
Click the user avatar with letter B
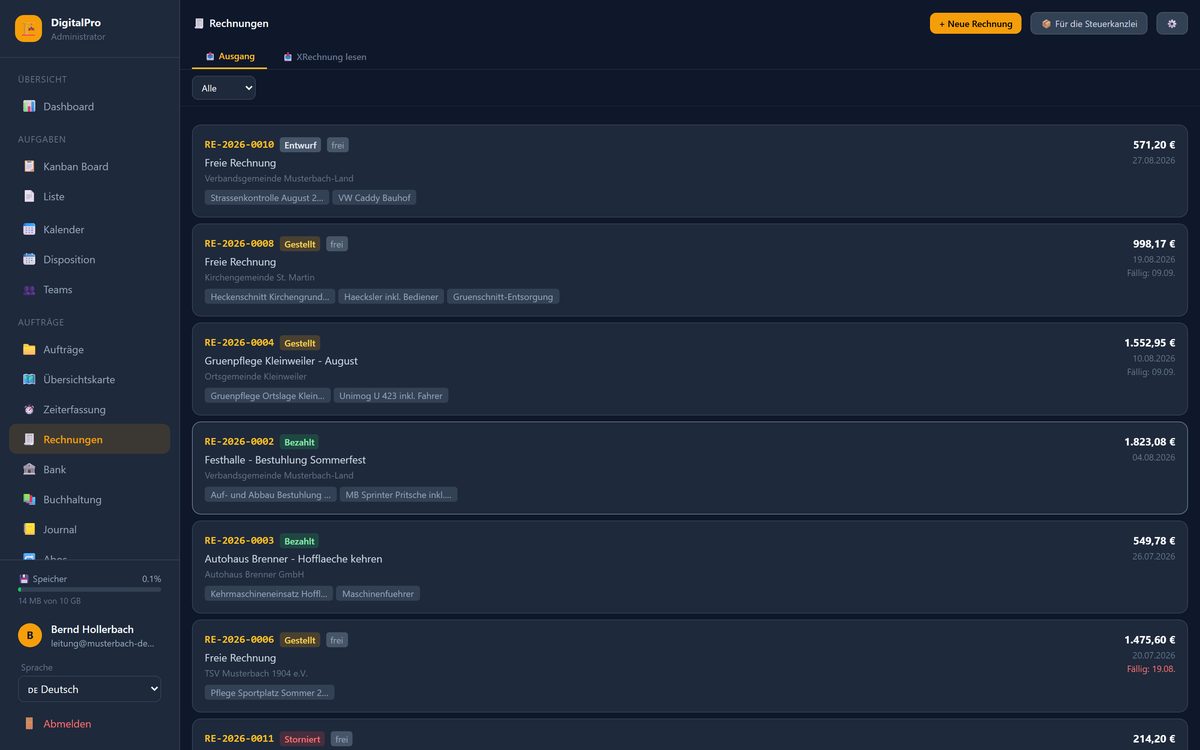(x=30, y=636)
